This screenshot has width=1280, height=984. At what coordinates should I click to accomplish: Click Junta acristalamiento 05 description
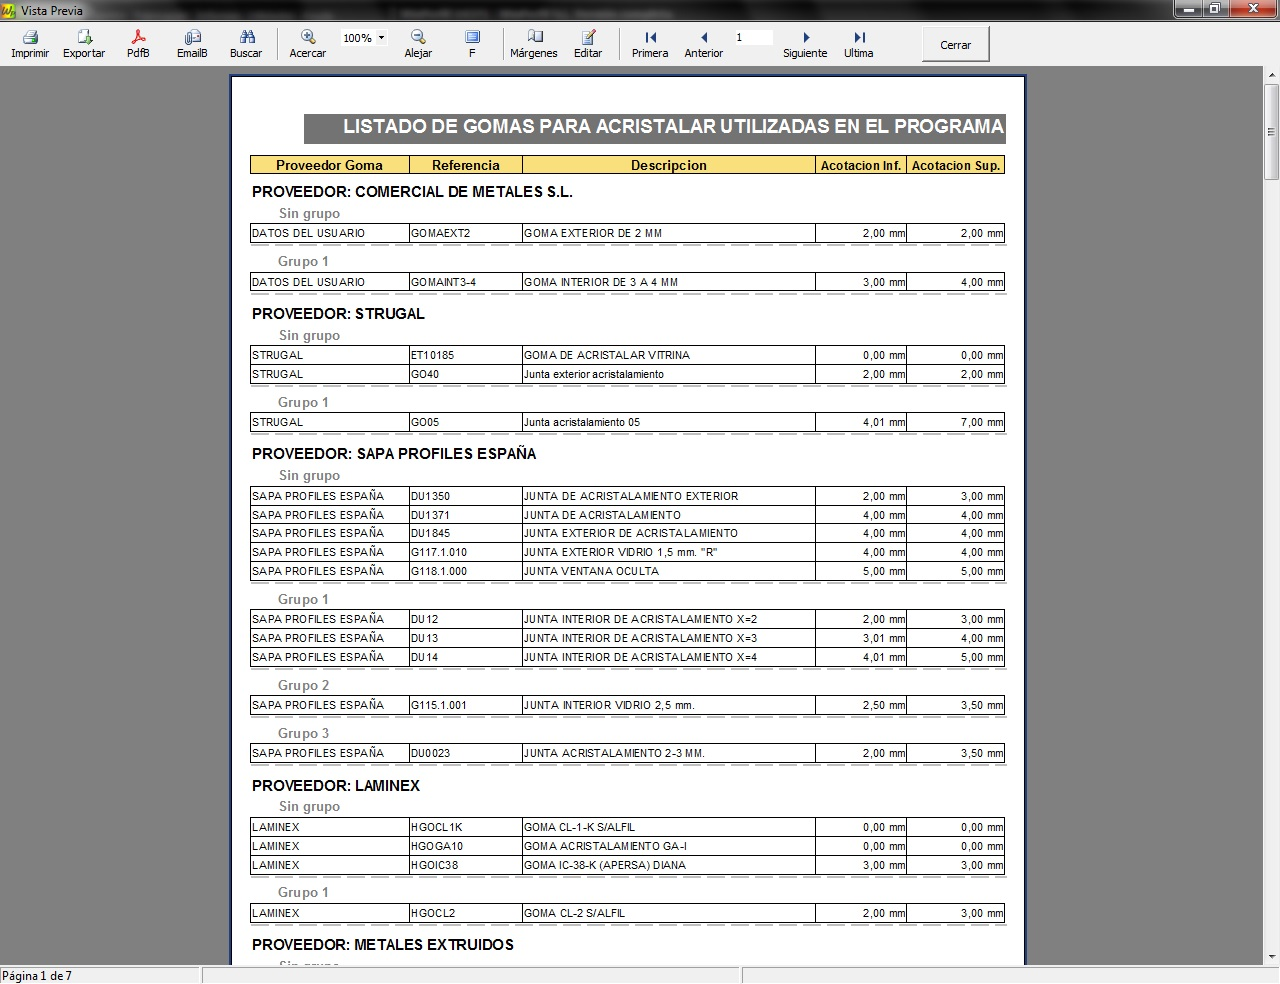[582, 422]
